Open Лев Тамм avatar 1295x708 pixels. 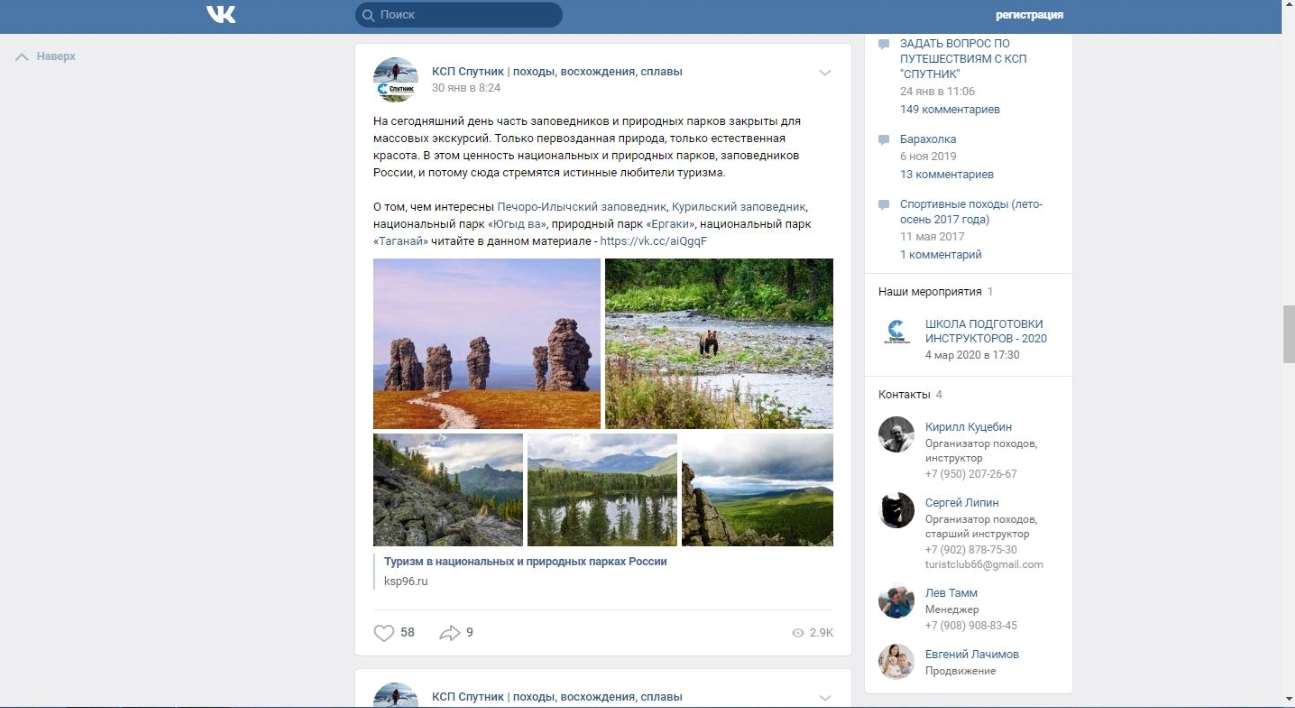[896, 601]
